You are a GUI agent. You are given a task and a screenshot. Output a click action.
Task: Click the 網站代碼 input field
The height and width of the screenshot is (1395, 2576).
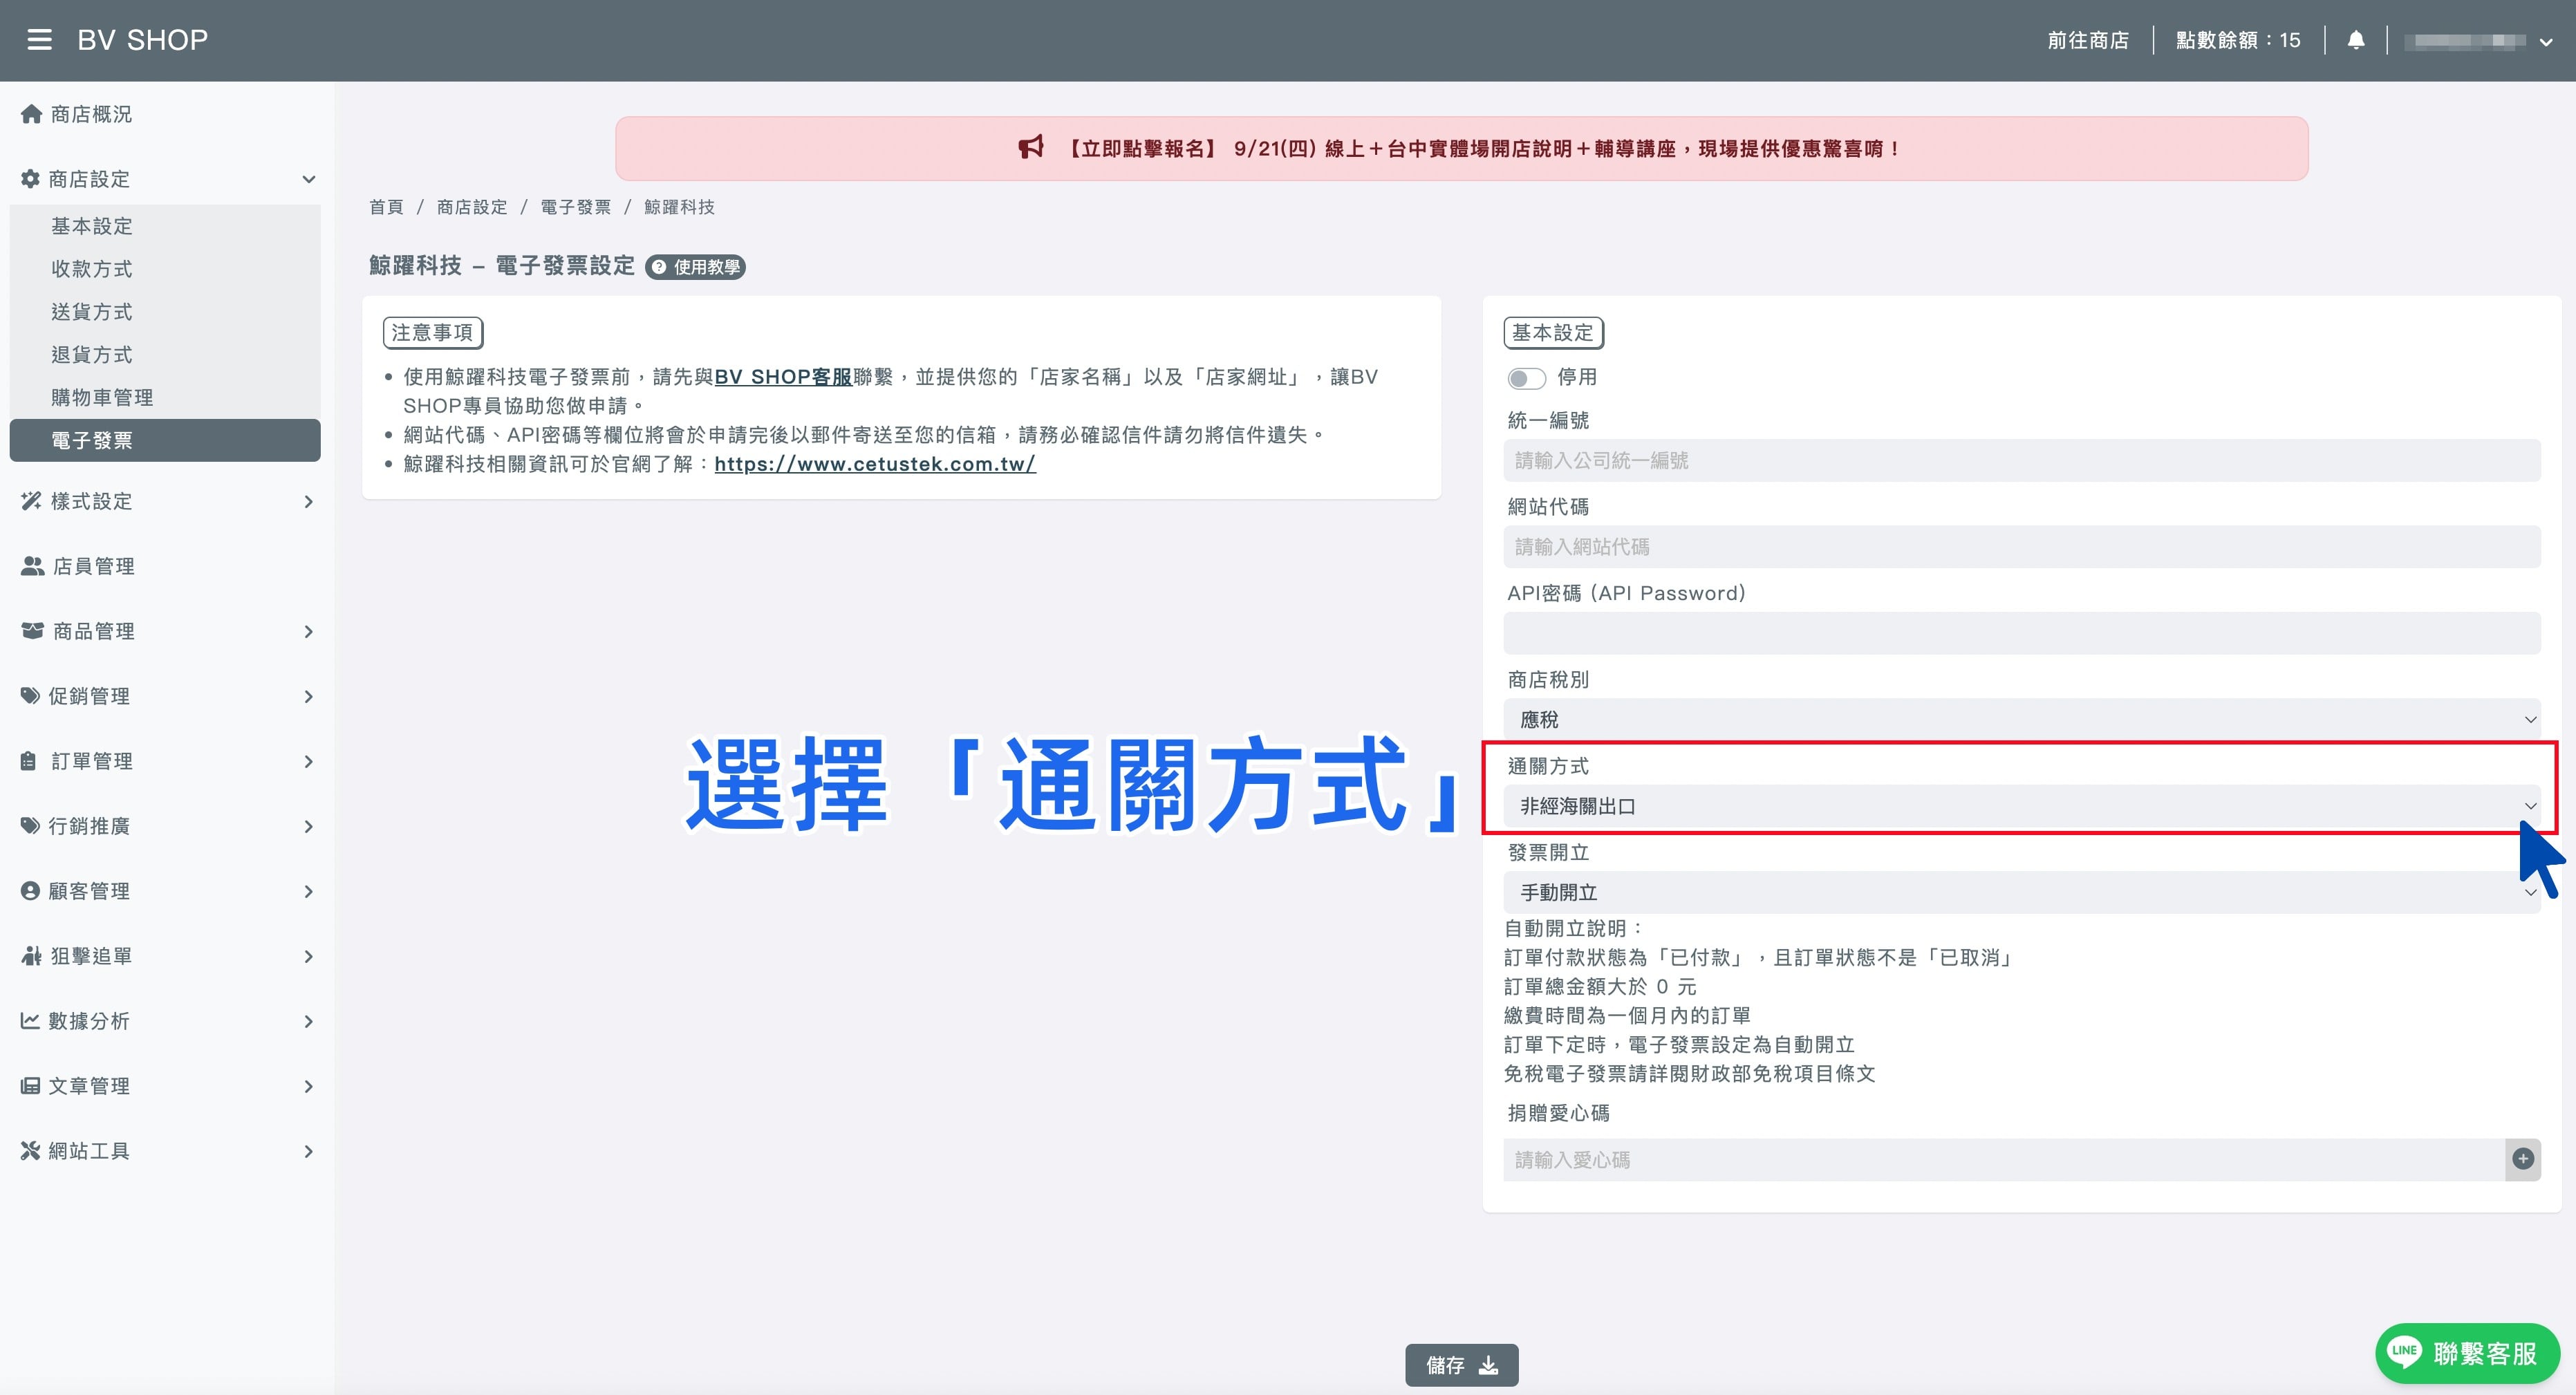pyautogui.click(x=2021, y=547)
